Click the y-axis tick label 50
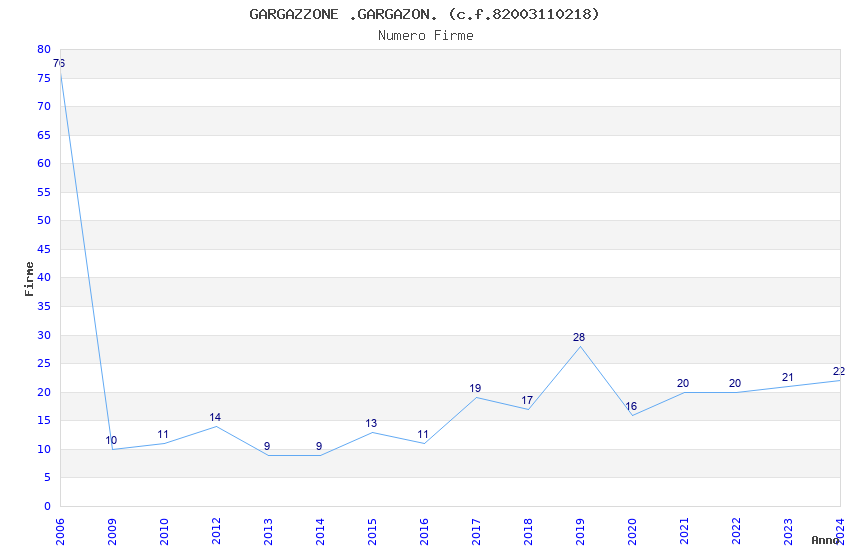850x550 pixels. (x=44, y=220)
